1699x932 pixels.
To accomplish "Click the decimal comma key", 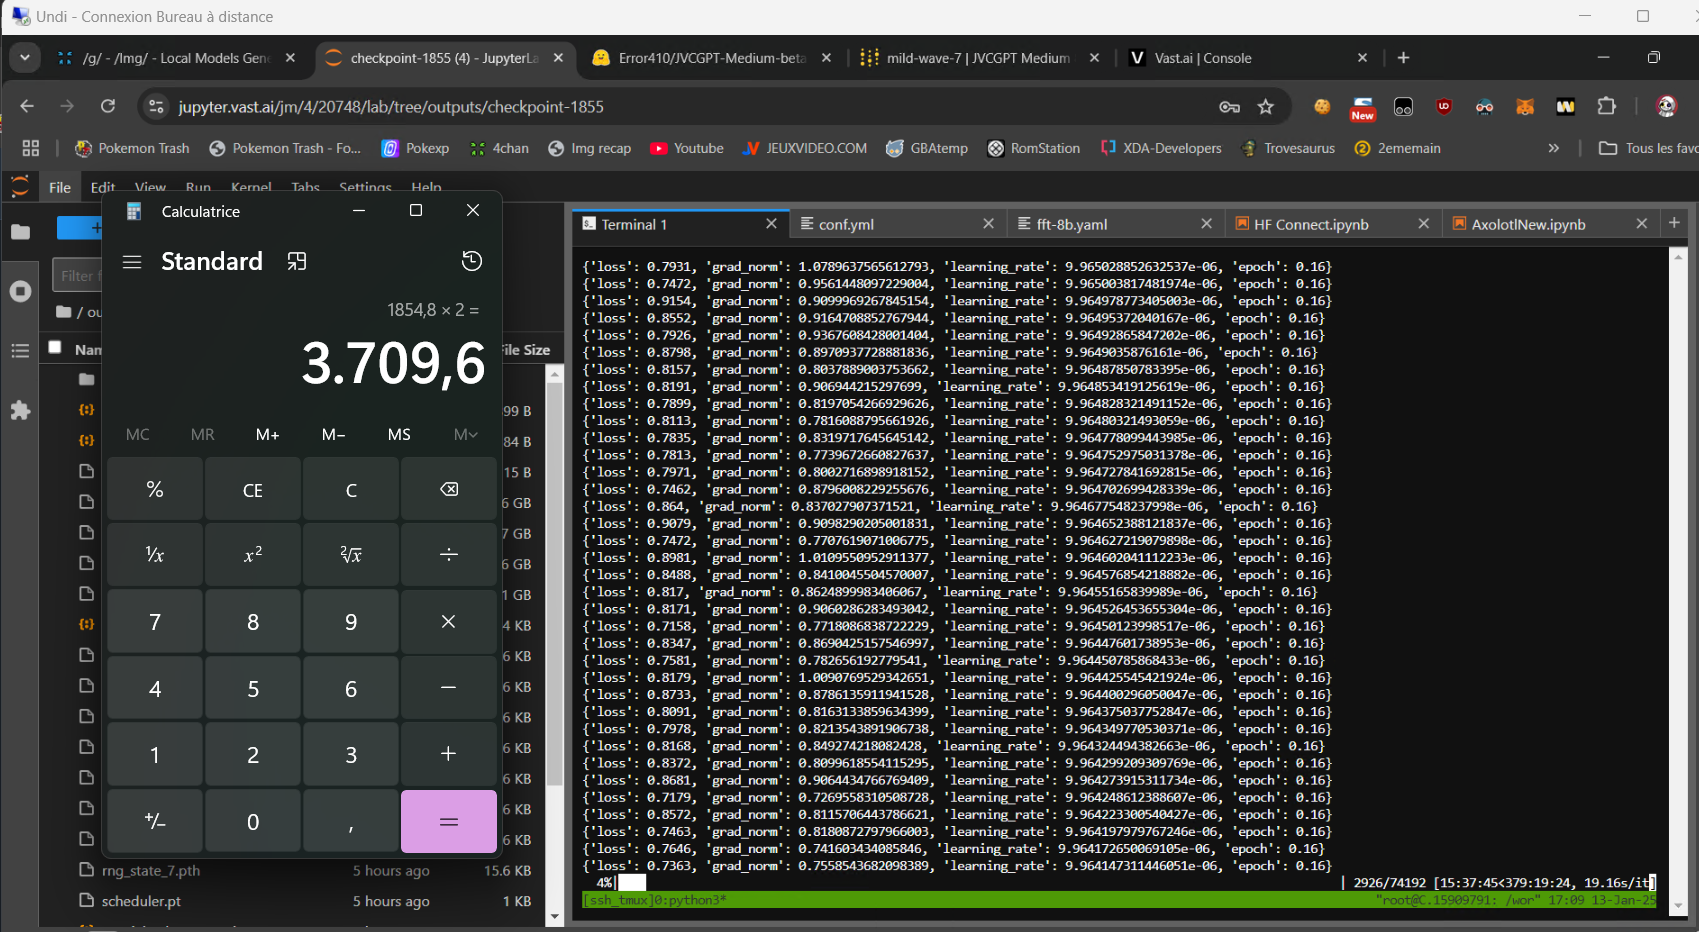I will point(351,822).
